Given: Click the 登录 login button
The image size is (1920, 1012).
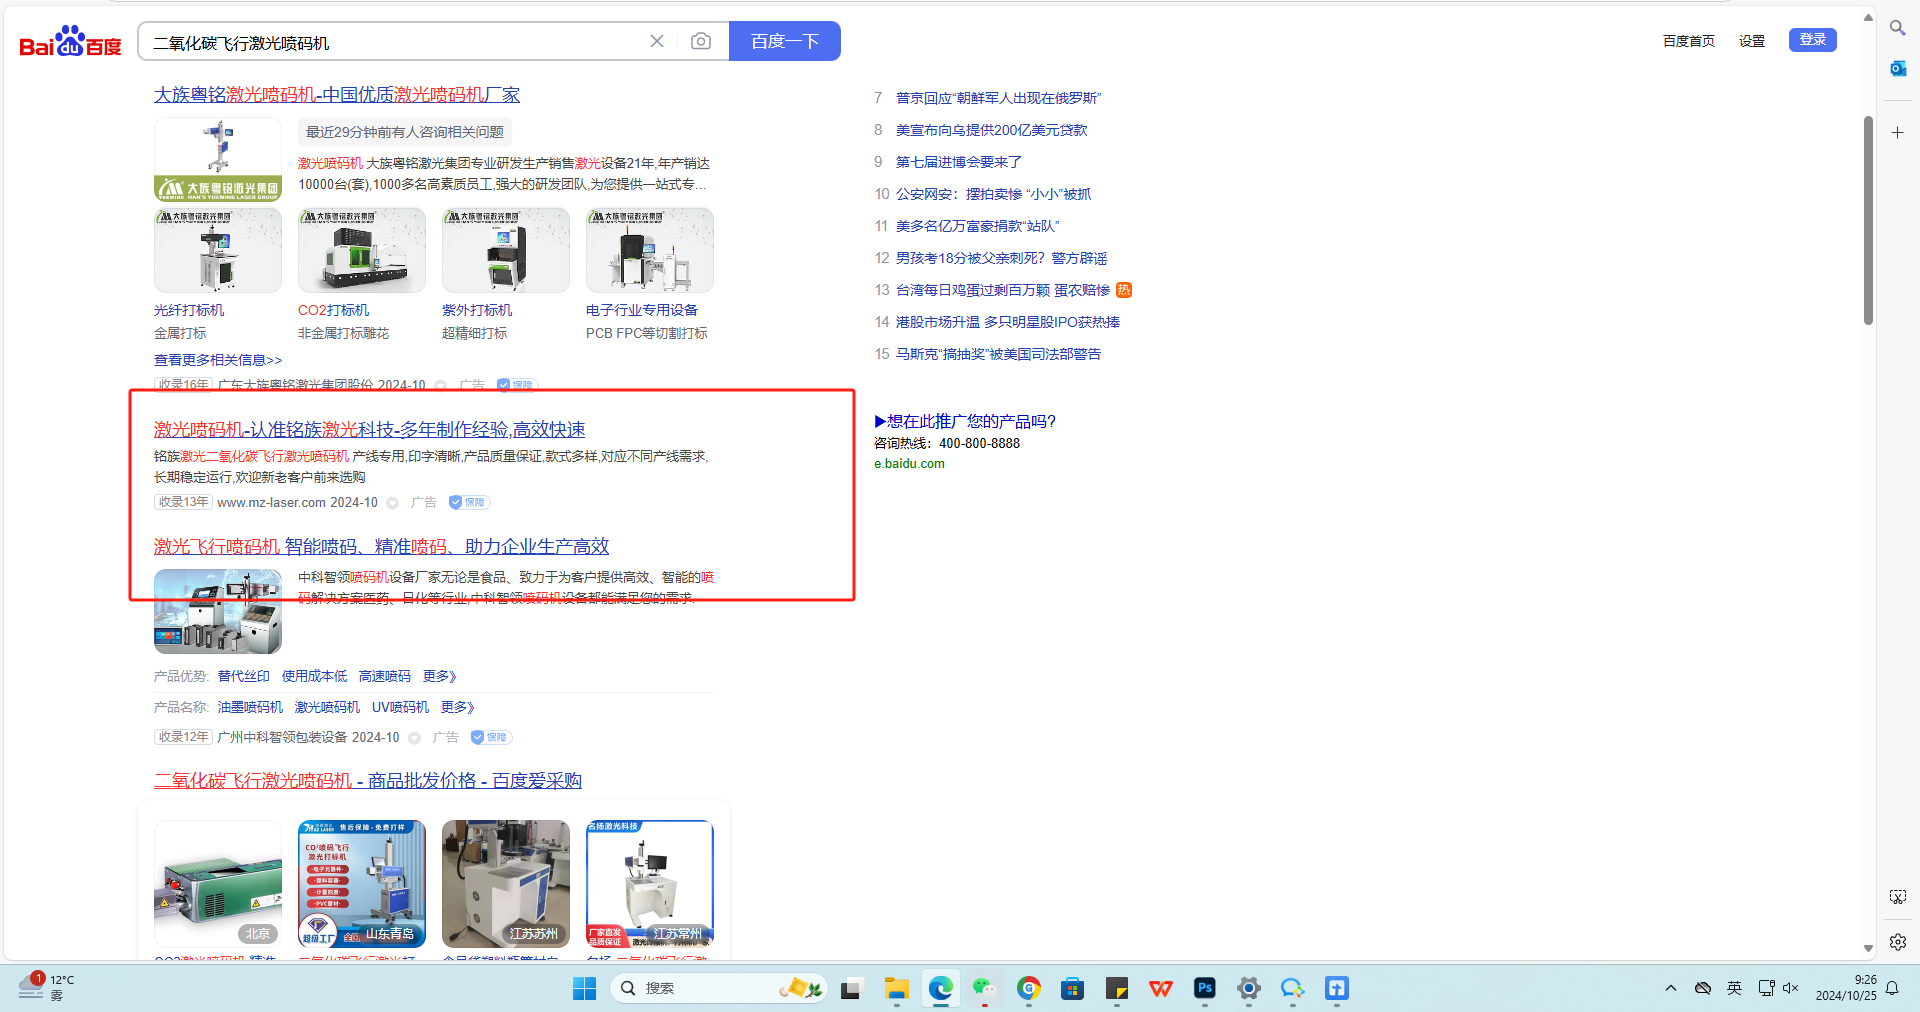Looking at the screenshot, I should tap(1813, 40).
